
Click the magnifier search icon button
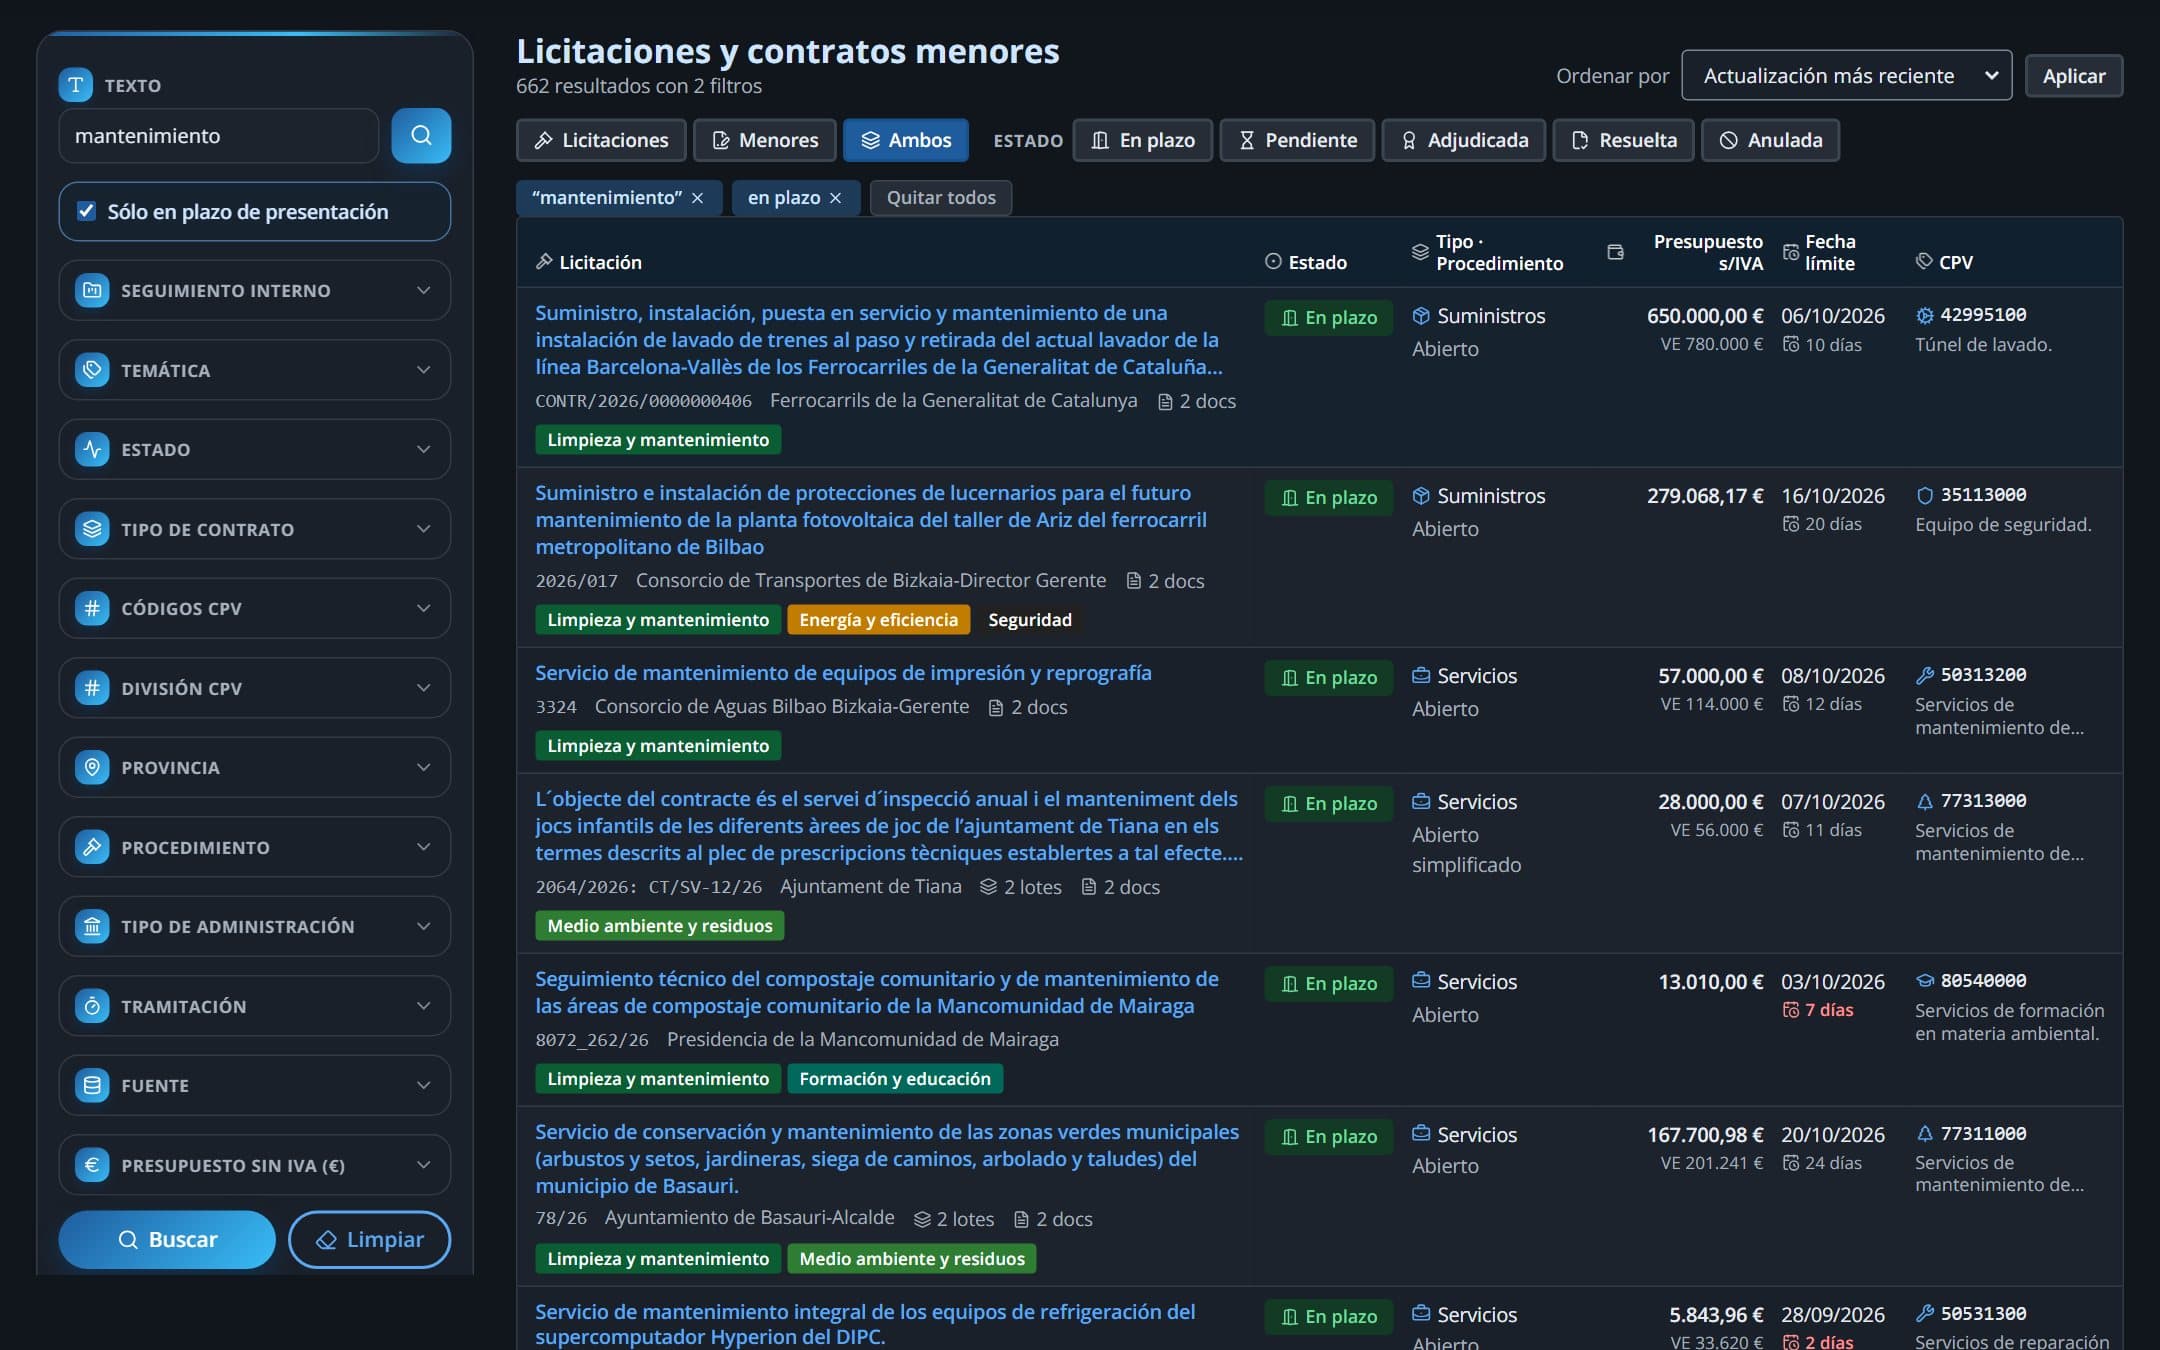[x=421, y=136]
